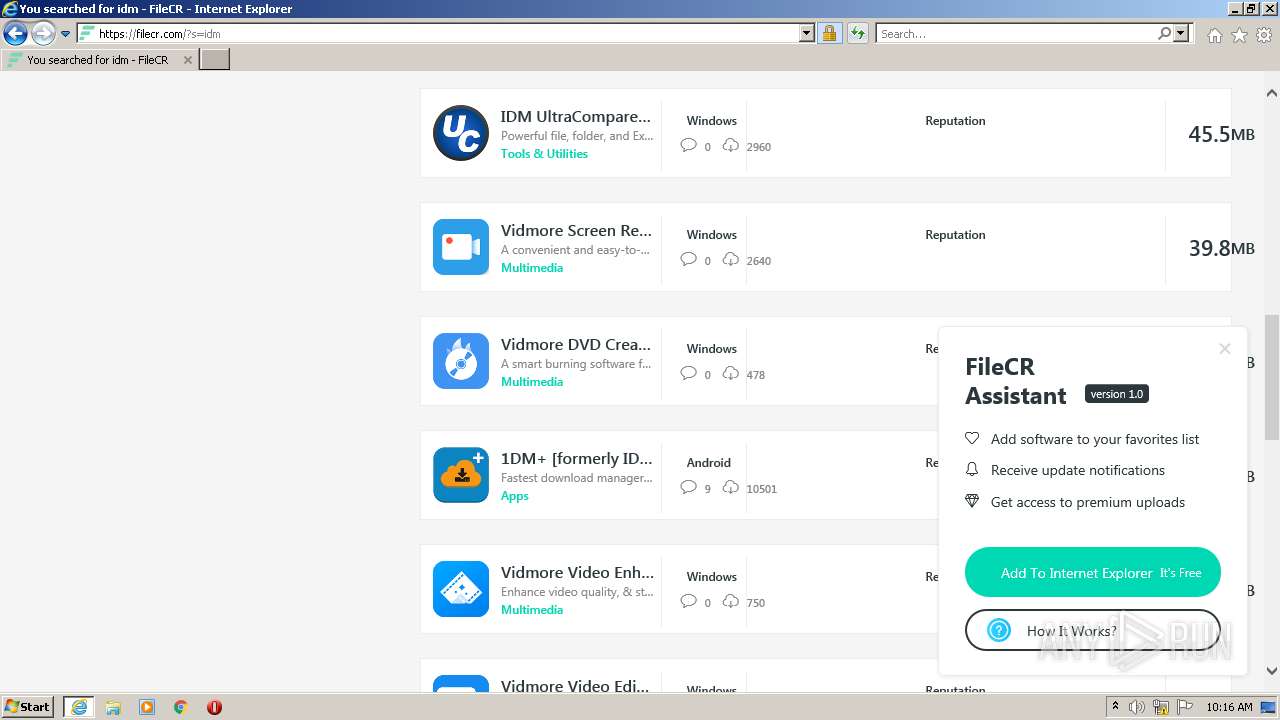The image size is (1280, 720).
Task: Click the comments icon in the 1DM+ row
Action: [x=688, y=488]
